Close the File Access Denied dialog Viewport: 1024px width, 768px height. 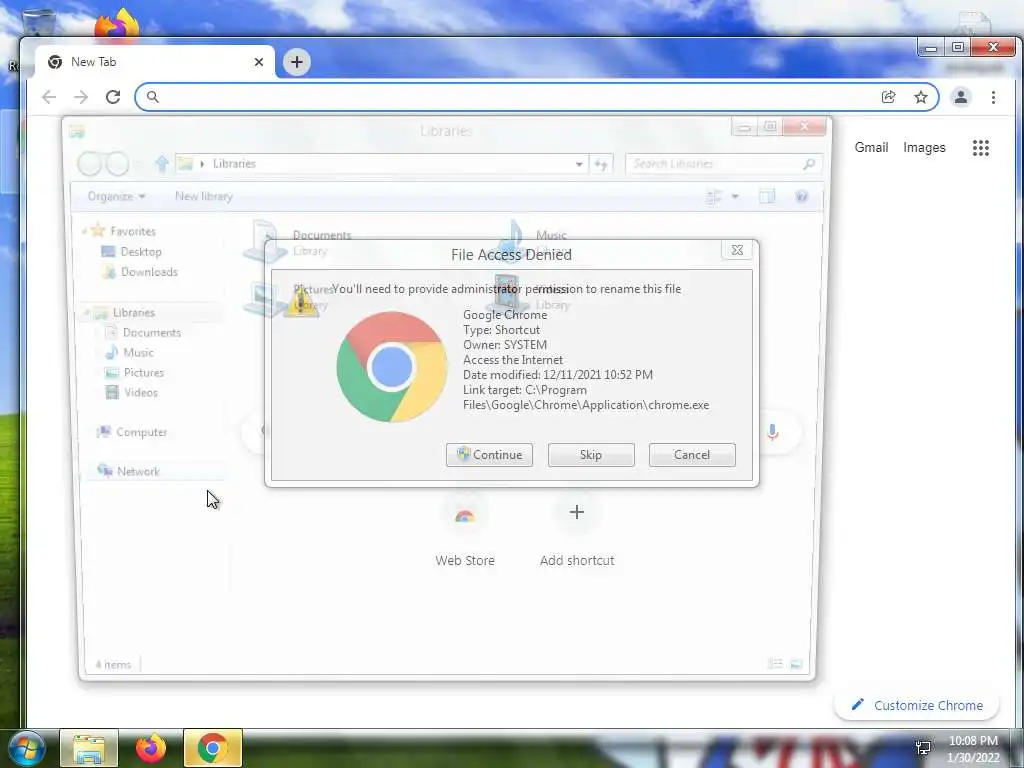pos(737,249)
